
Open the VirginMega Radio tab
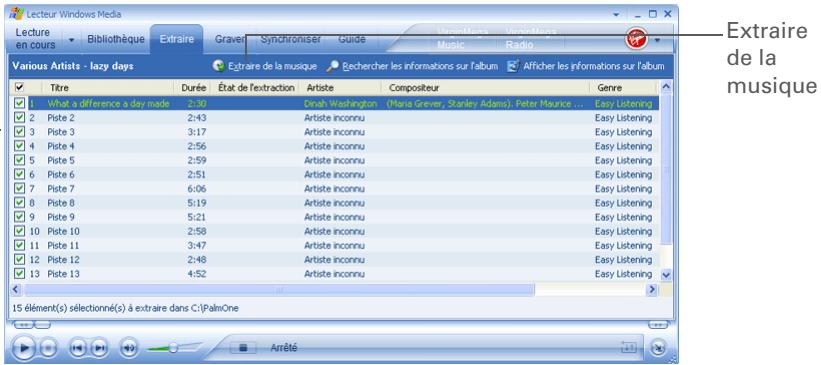[531, 39]
